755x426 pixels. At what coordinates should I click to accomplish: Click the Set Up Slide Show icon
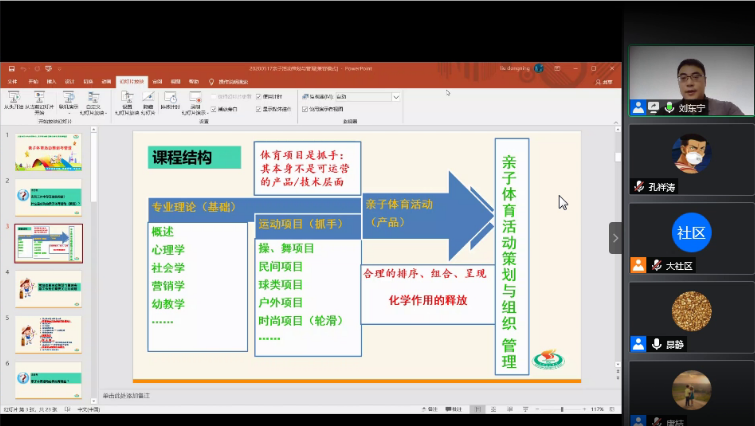pyautogui.click(x=127, y=98)
